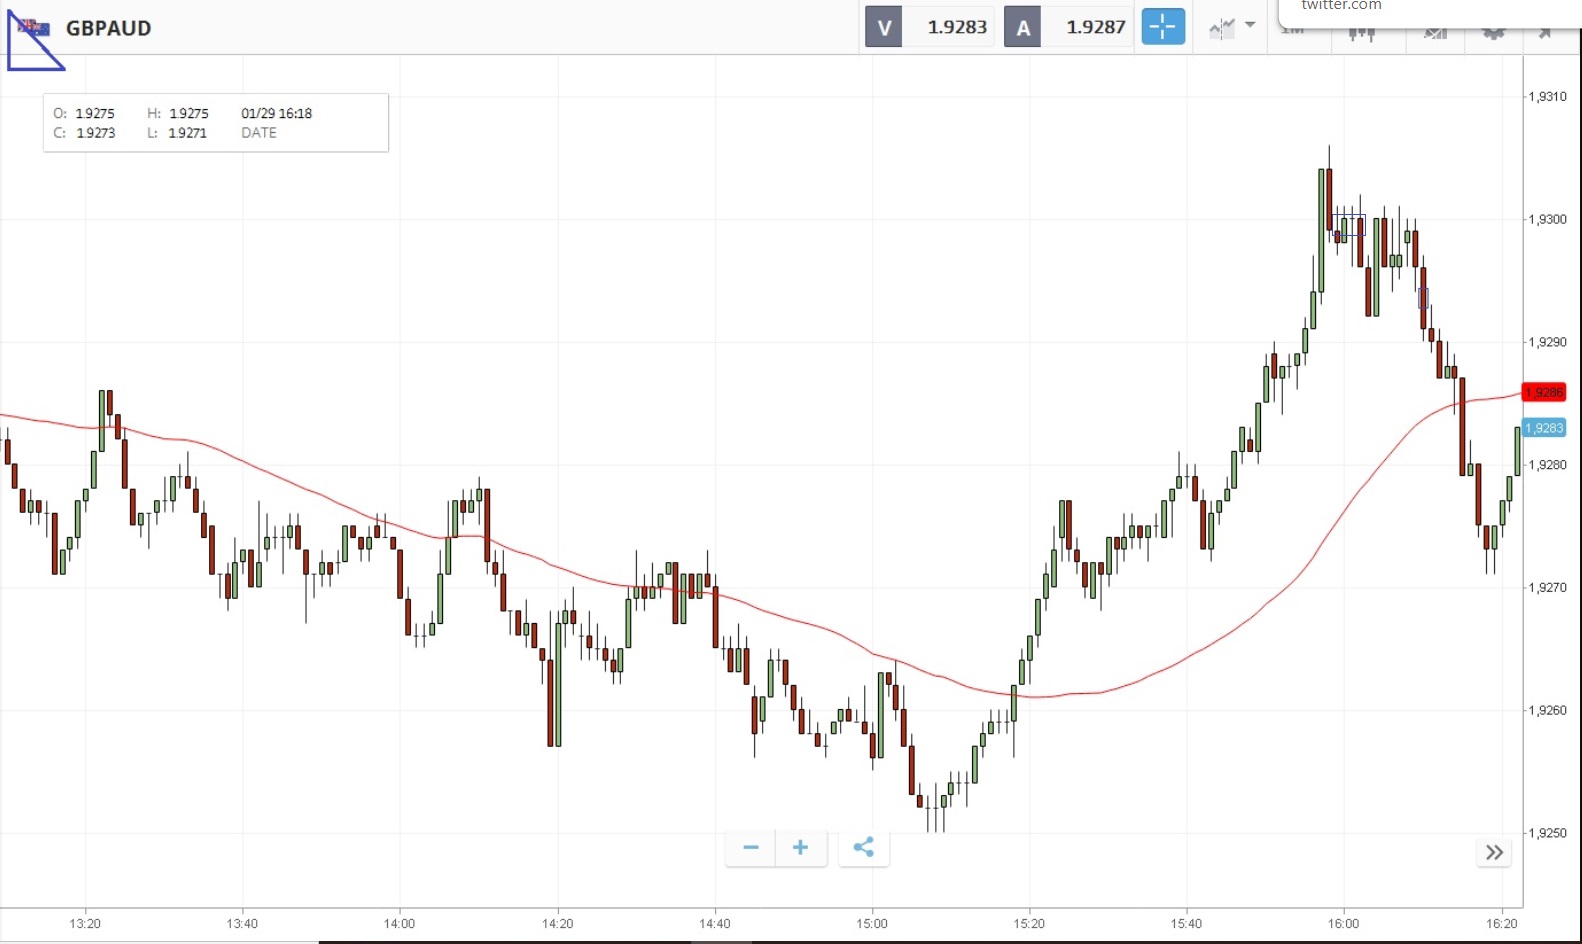
Task: Click the close value 1.9273
Action: coord(96,132)
